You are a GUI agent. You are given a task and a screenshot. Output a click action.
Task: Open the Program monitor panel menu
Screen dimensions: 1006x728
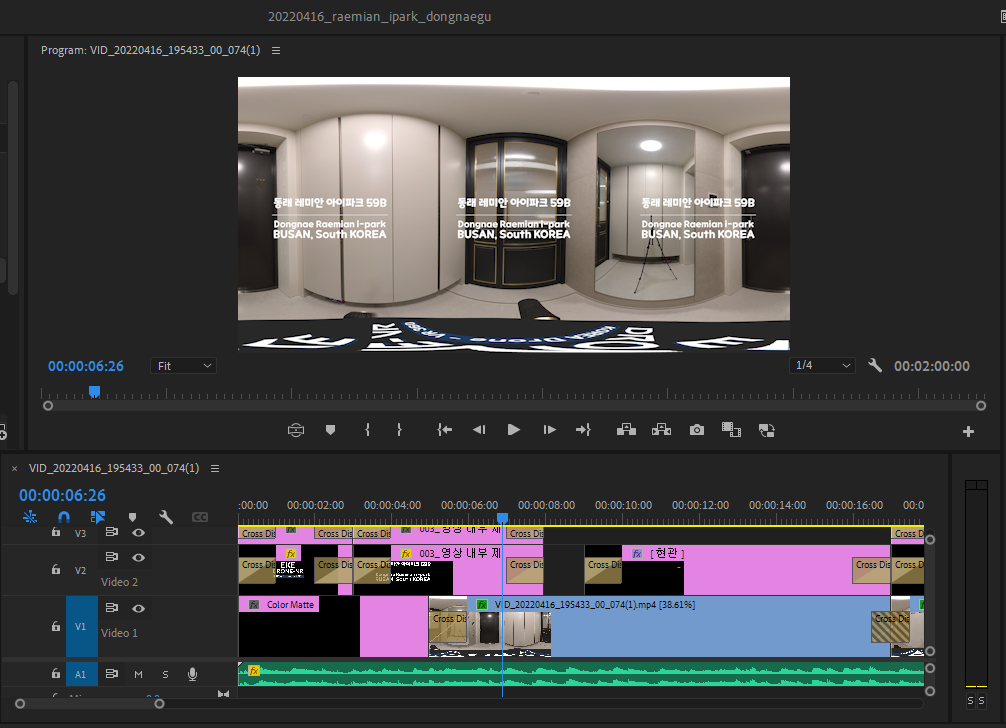[276, 50]
